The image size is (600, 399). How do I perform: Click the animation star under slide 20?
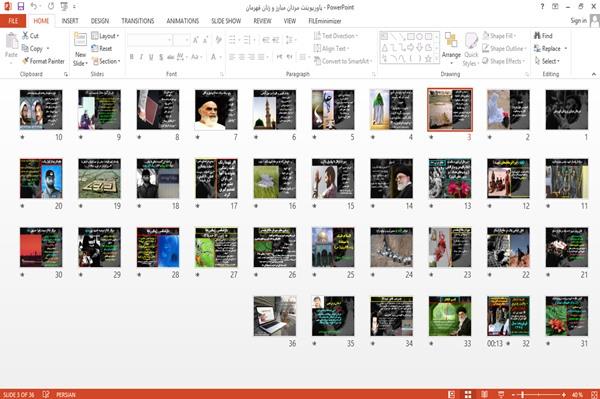(x=23, y=206)
